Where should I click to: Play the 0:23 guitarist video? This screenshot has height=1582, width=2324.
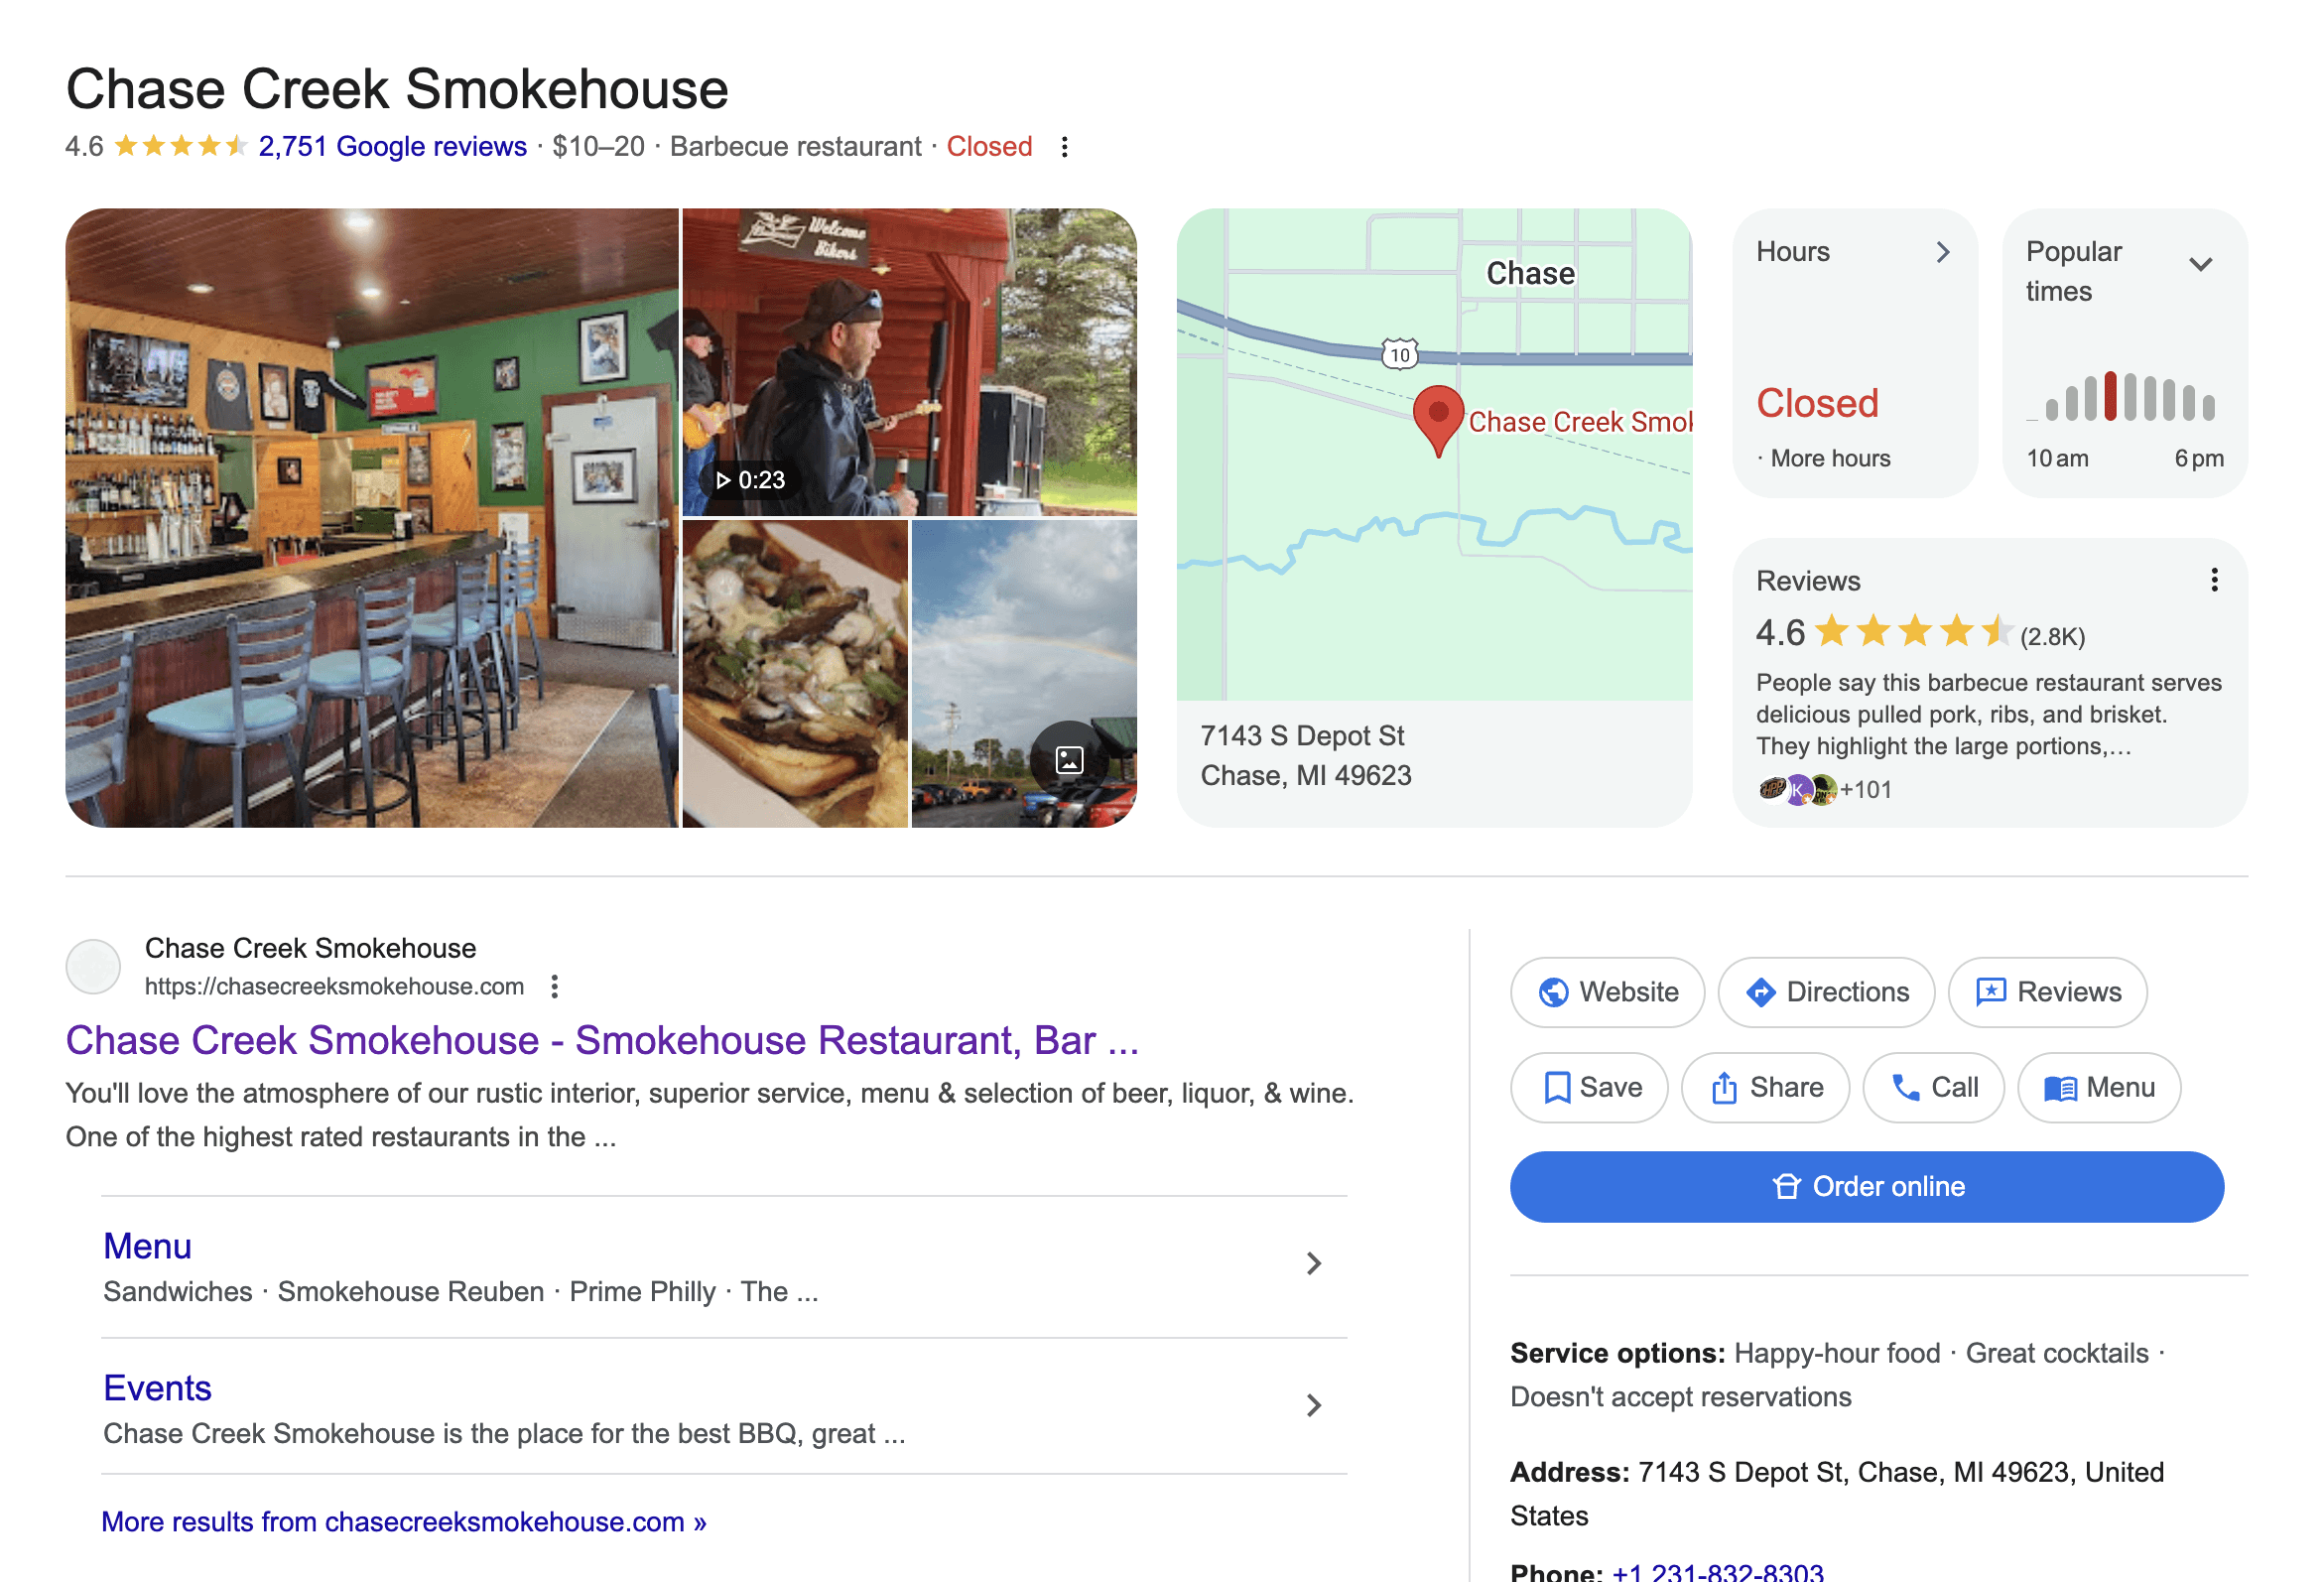tap(909, 362)
